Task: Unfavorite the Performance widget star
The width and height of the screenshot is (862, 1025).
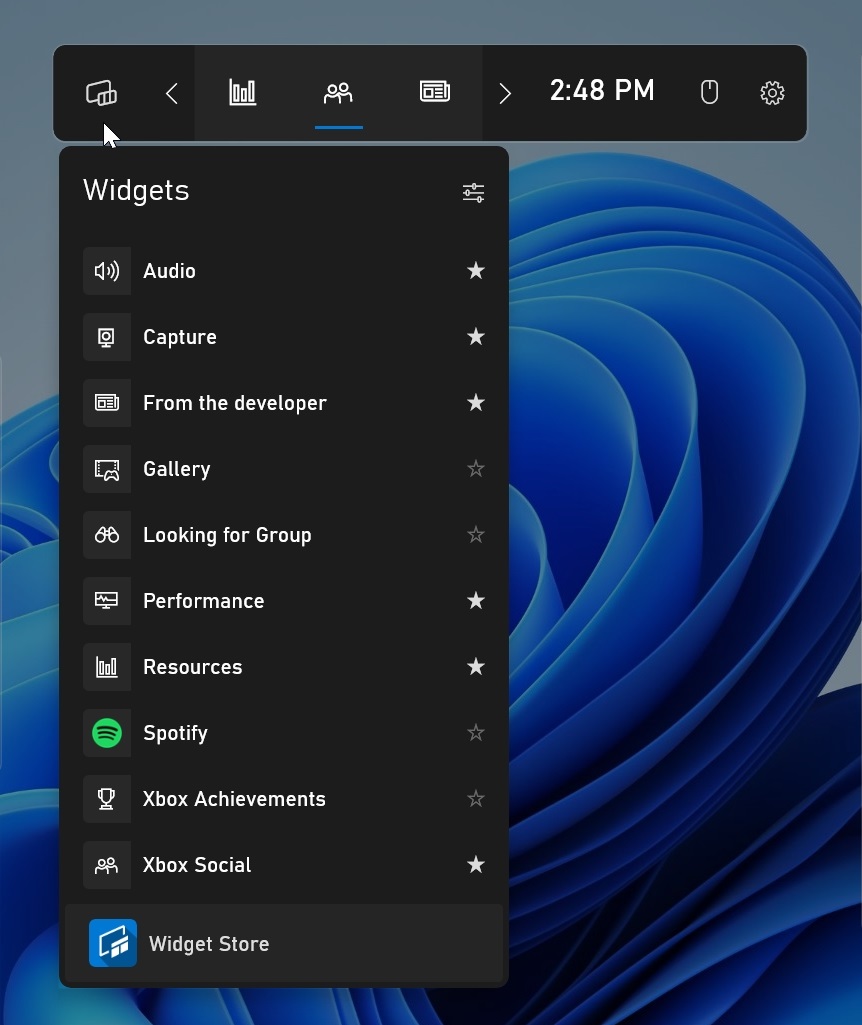Action: pyautogui.click(x=476, y=601)
